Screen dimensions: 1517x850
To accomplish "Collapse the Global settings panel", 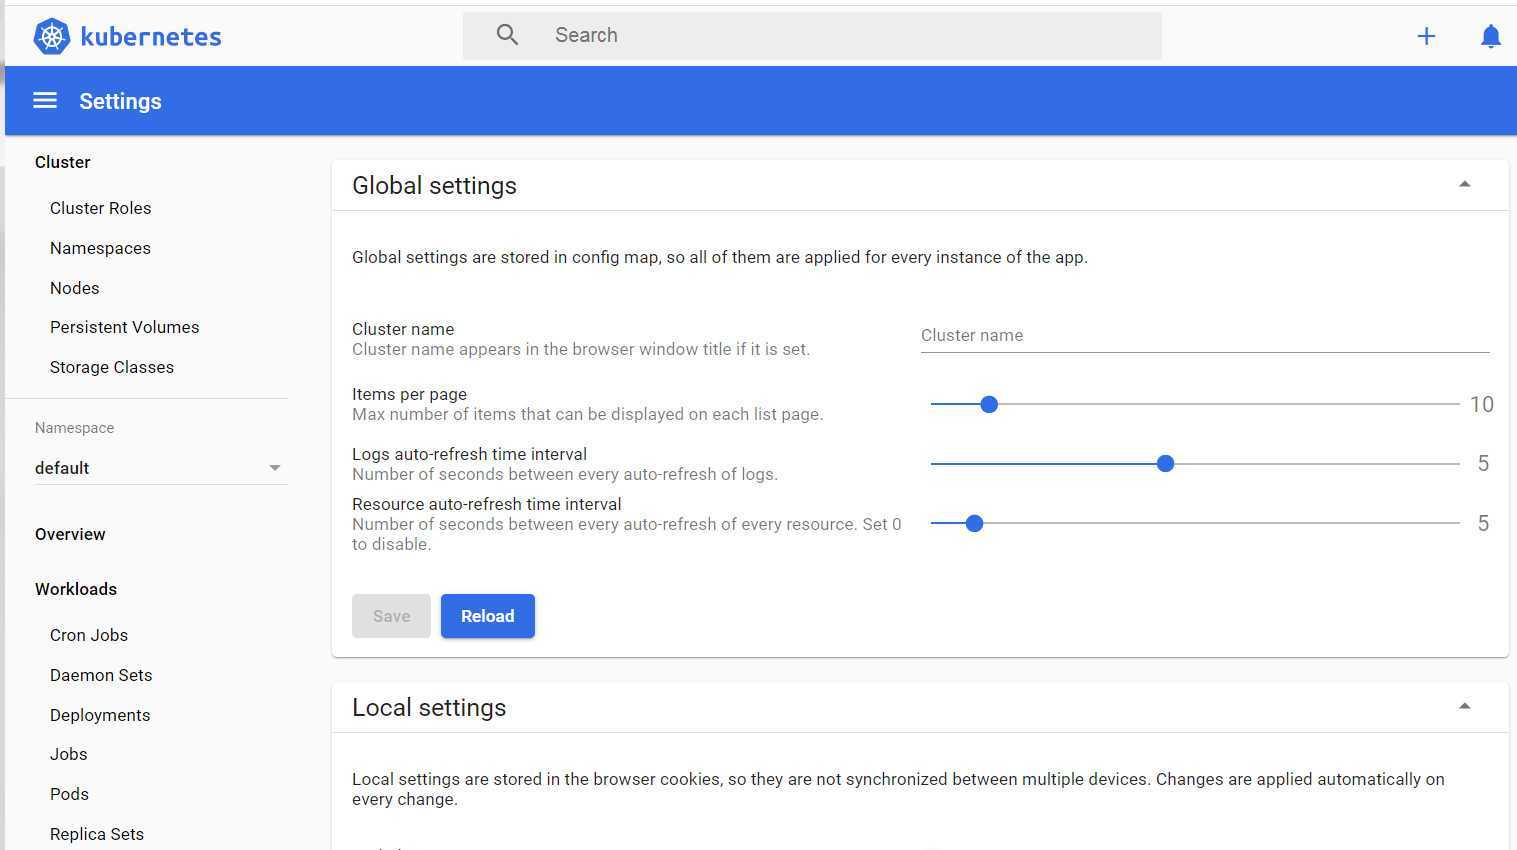I will [1464, 184].
